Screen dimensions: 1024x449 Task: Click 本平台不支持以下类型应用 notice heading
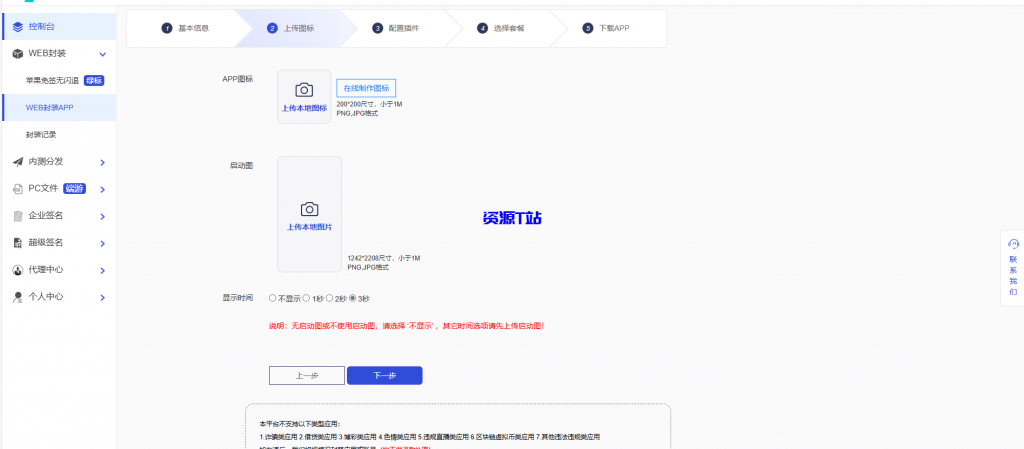click(x=300, y=424)
